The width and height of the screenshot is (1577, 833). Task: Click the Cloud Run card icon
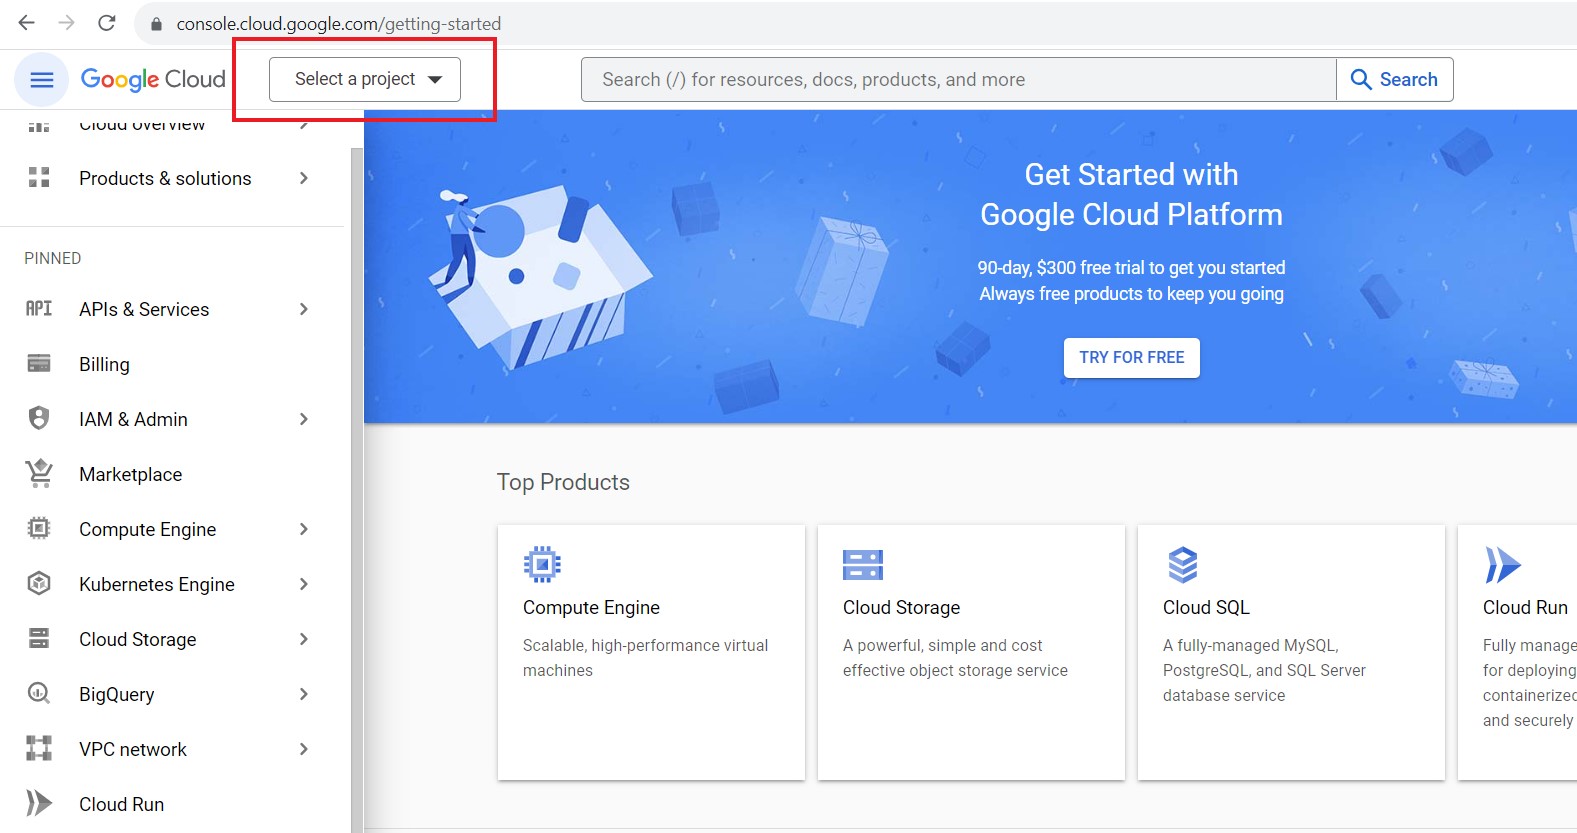click(x=1503, y=565)
